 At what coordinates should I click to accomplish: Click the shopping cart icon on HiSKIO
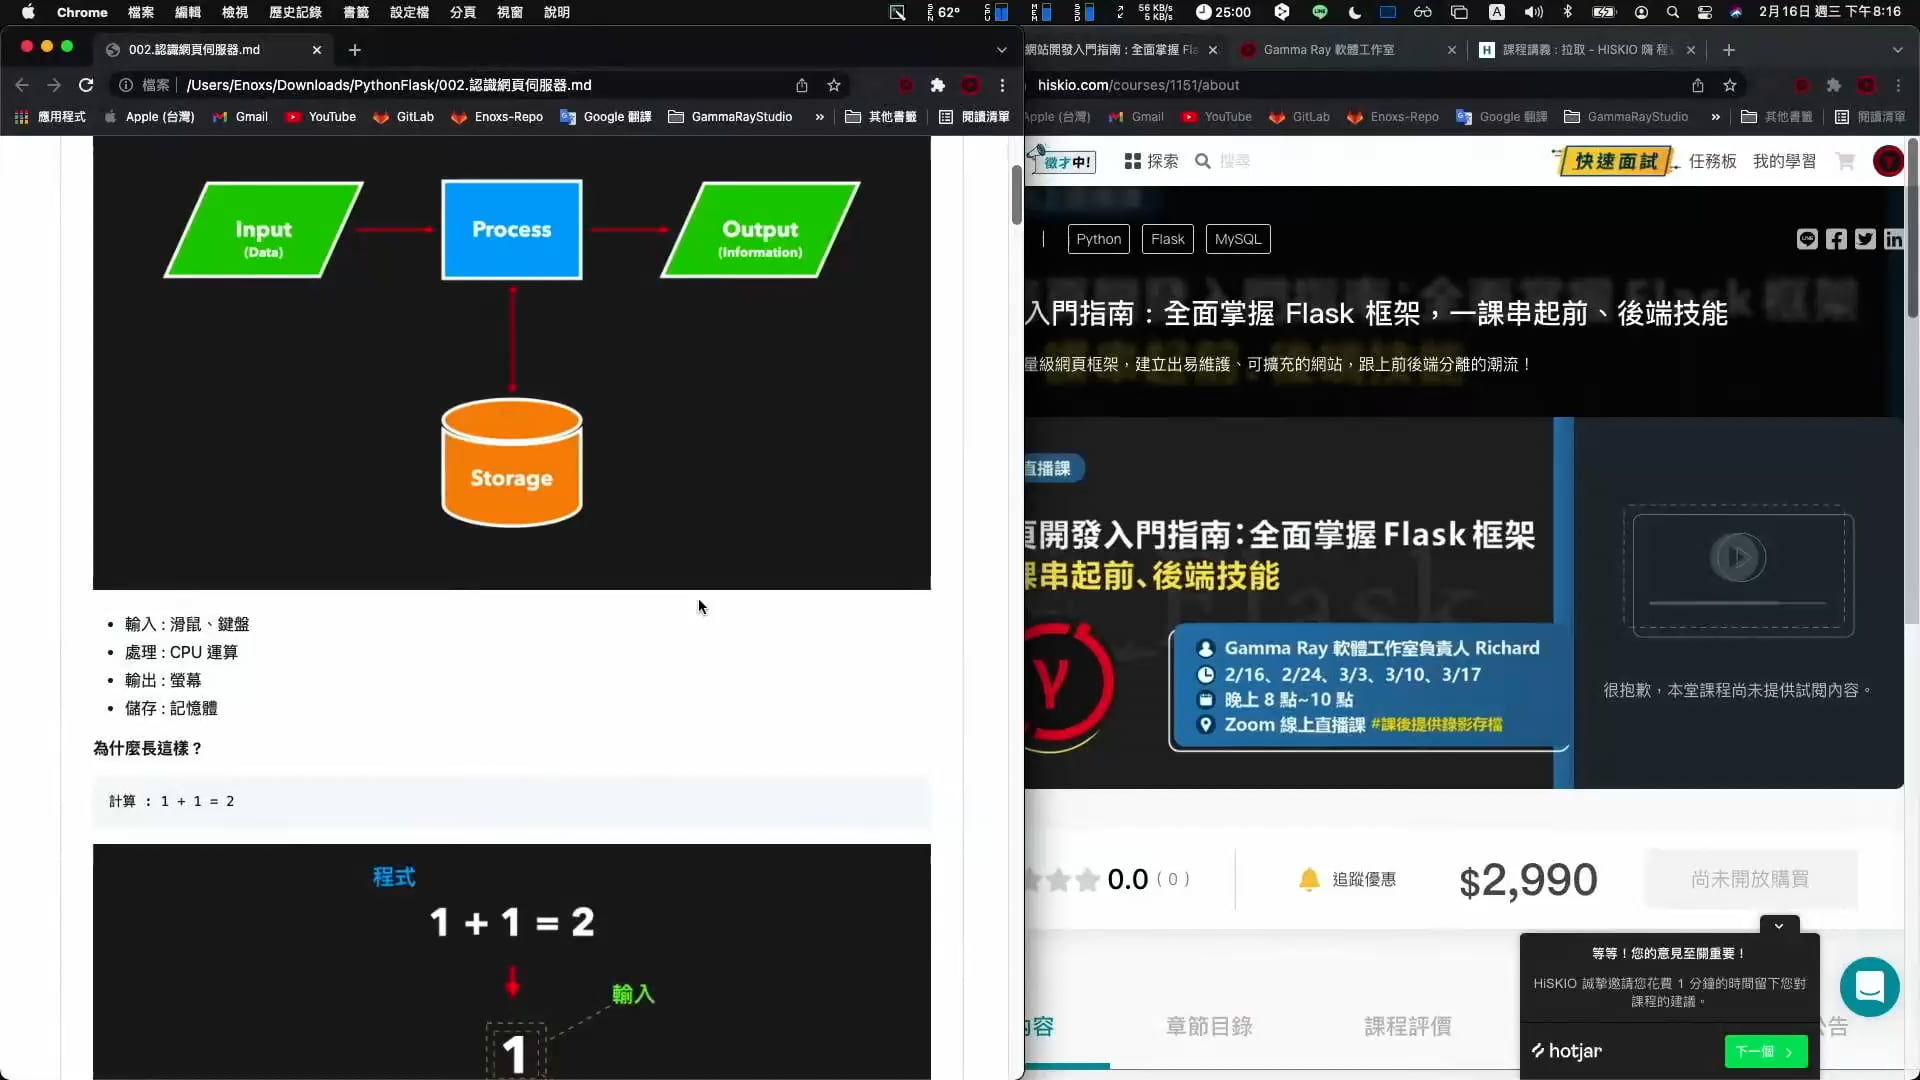pyautogui.click(x=1845, y=161)
